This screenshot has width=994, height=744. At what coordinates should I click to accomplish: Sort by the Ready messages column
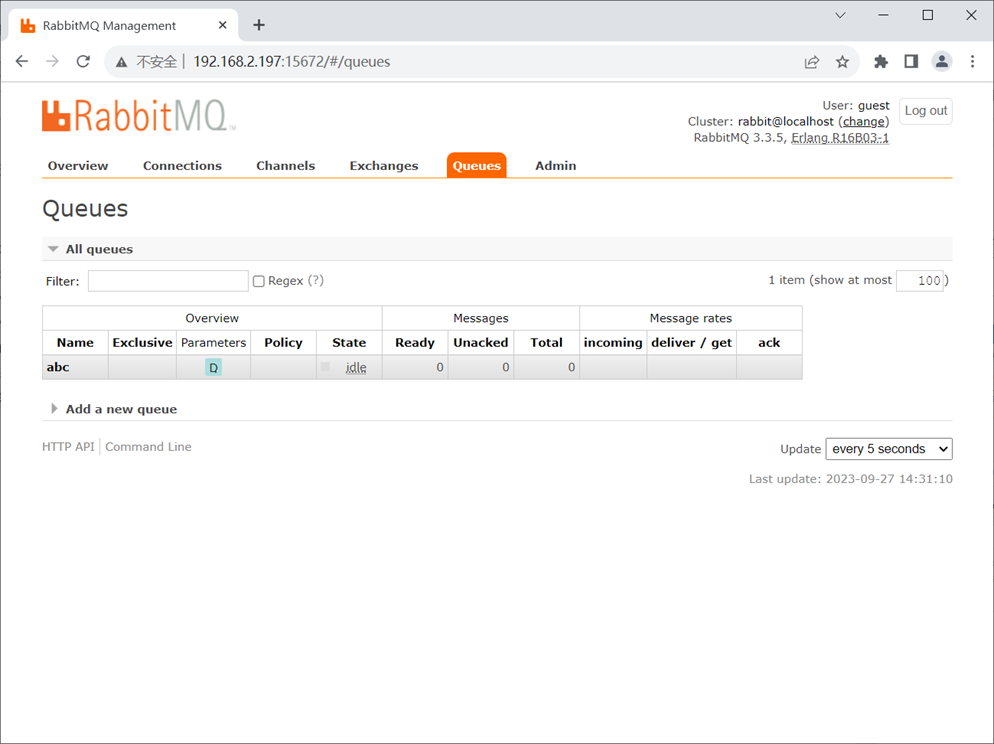coord(415,343)
